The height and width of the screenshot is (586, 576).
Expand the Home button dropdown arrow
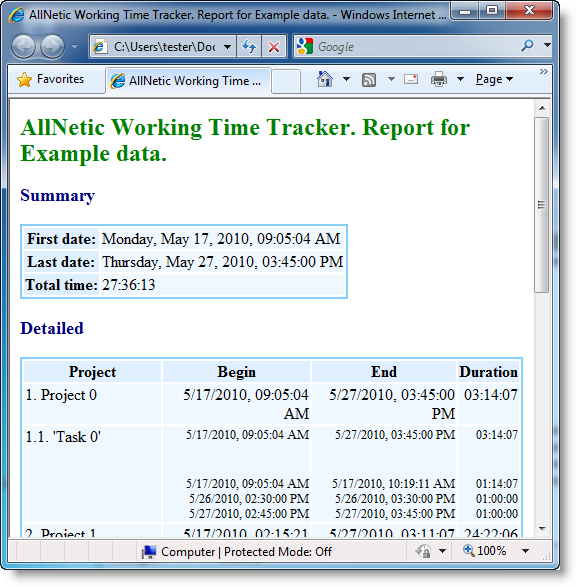[x=346, y=79]
